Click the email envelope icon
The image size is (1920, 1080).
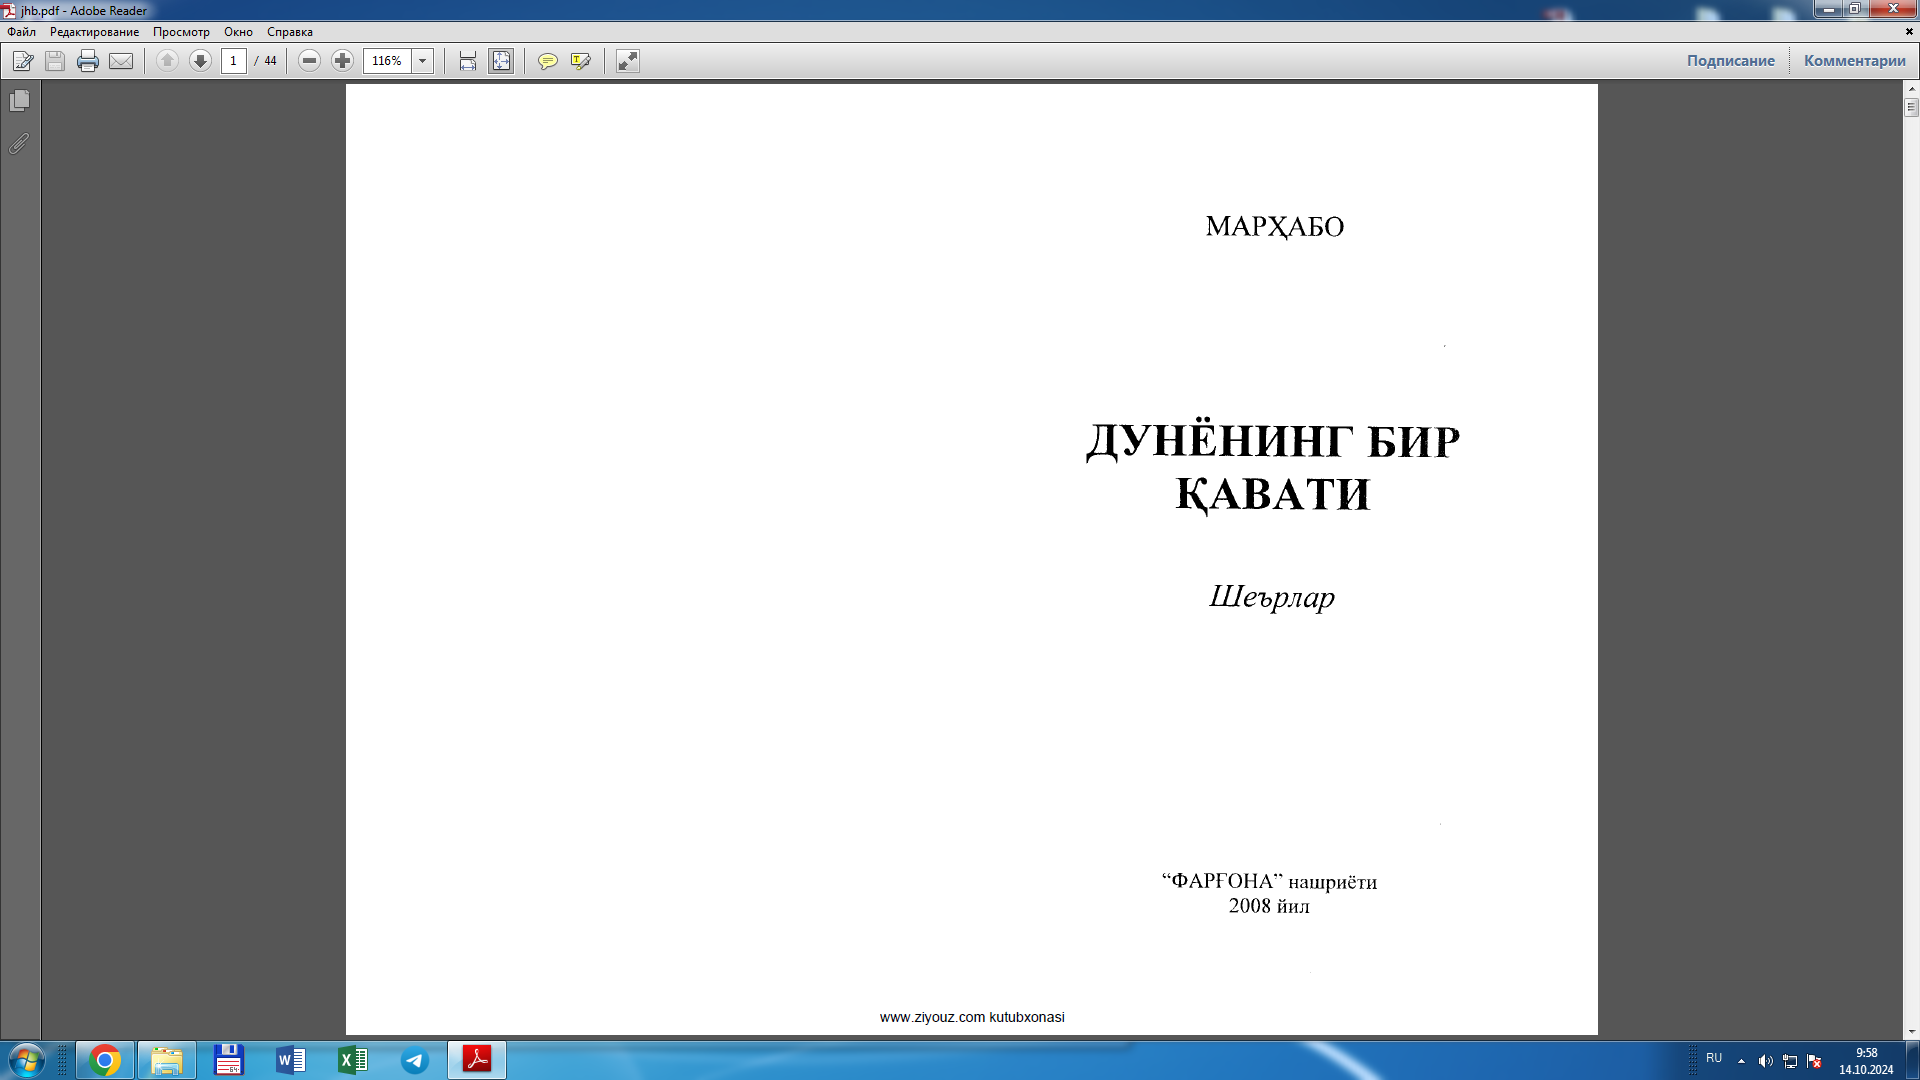coord(121,61)
